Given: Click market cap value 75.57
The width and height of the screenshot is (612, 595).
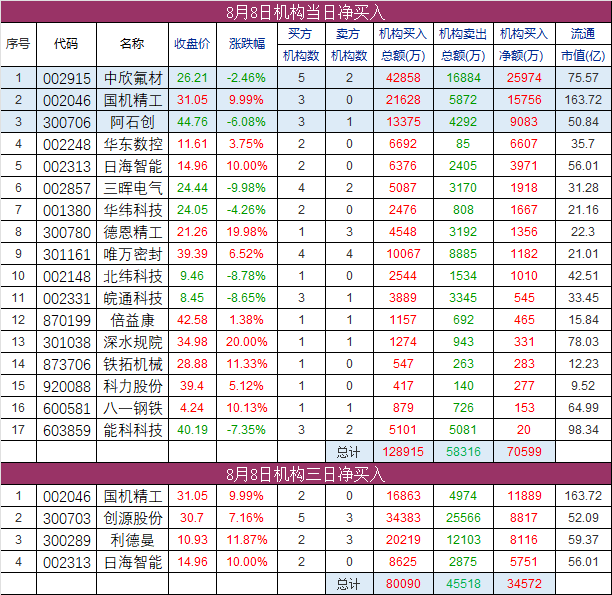Looking at the screenshot, I should (x=583, y=78).
